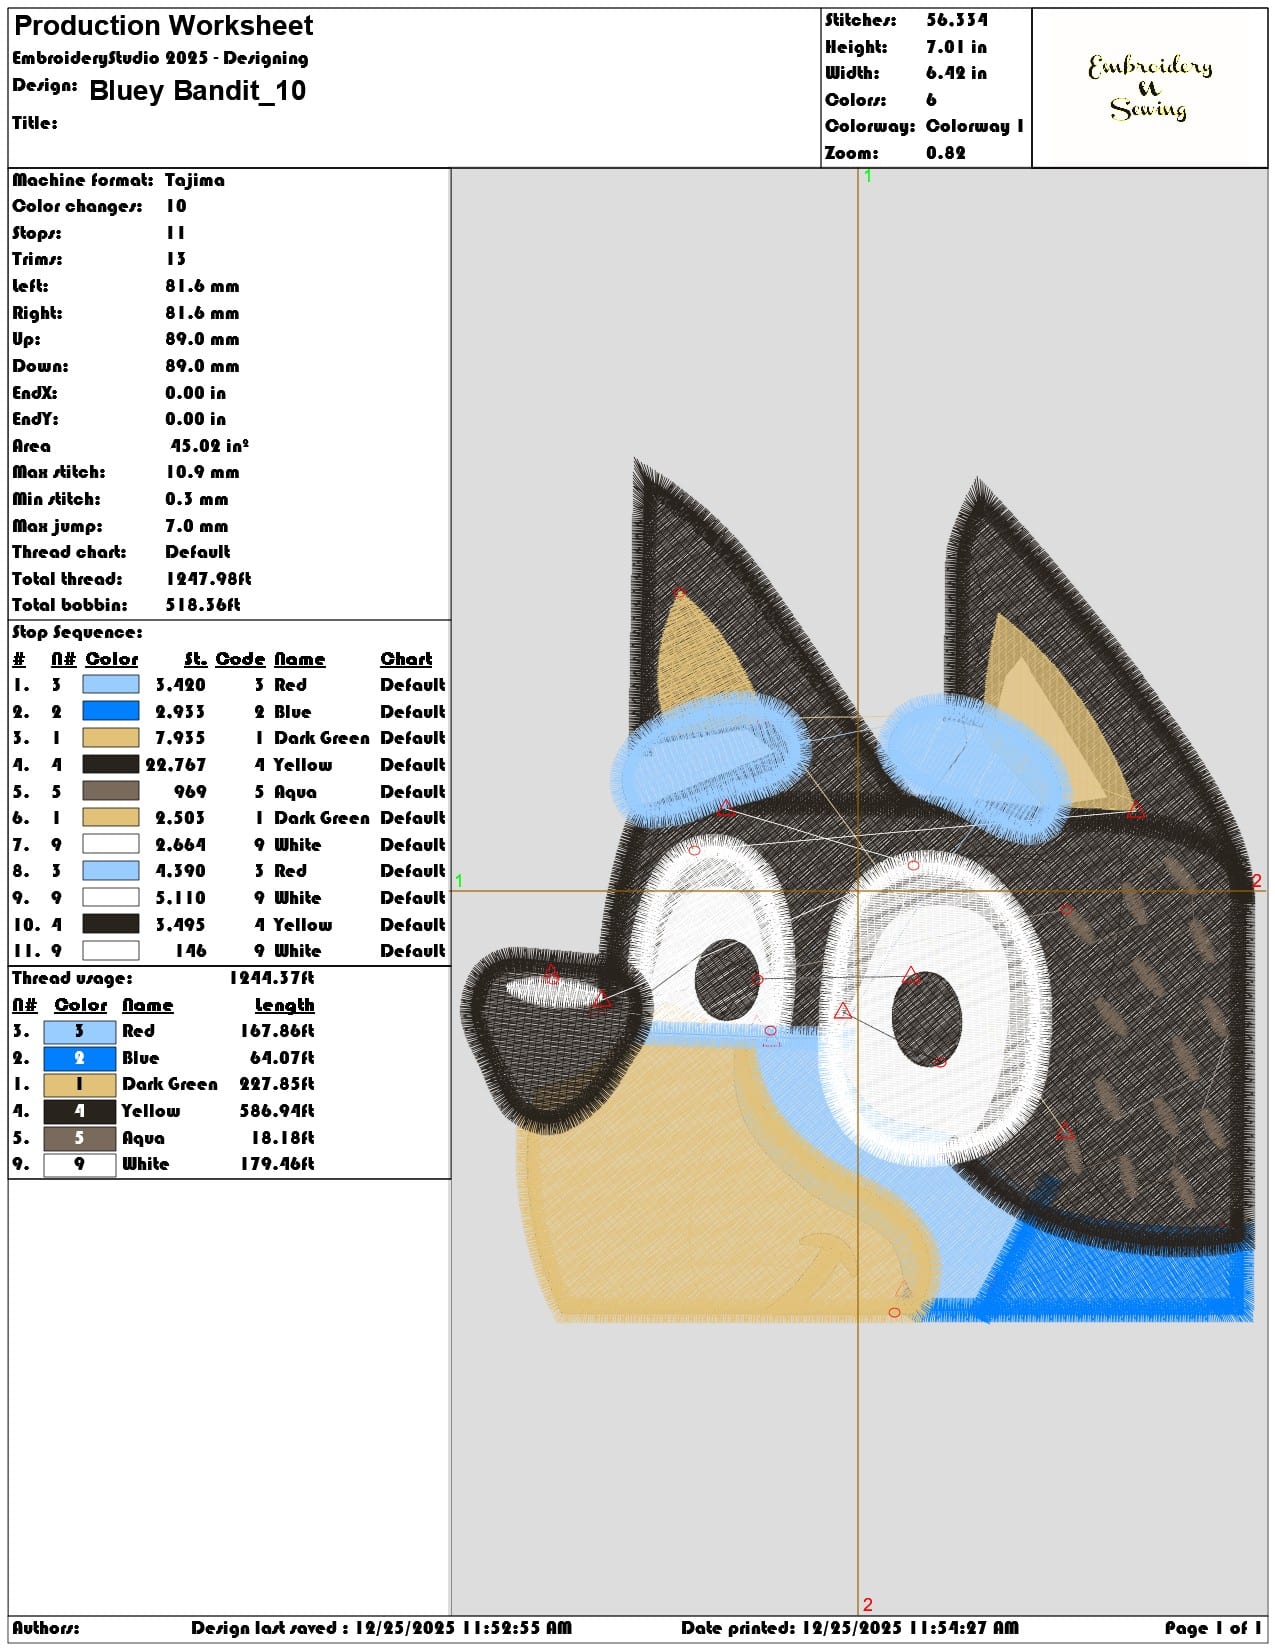This screenshot has height=1650, width=1275.
Task: Click the stitch count 4.390 in stop 8
Action: click(x=180, y=871)
